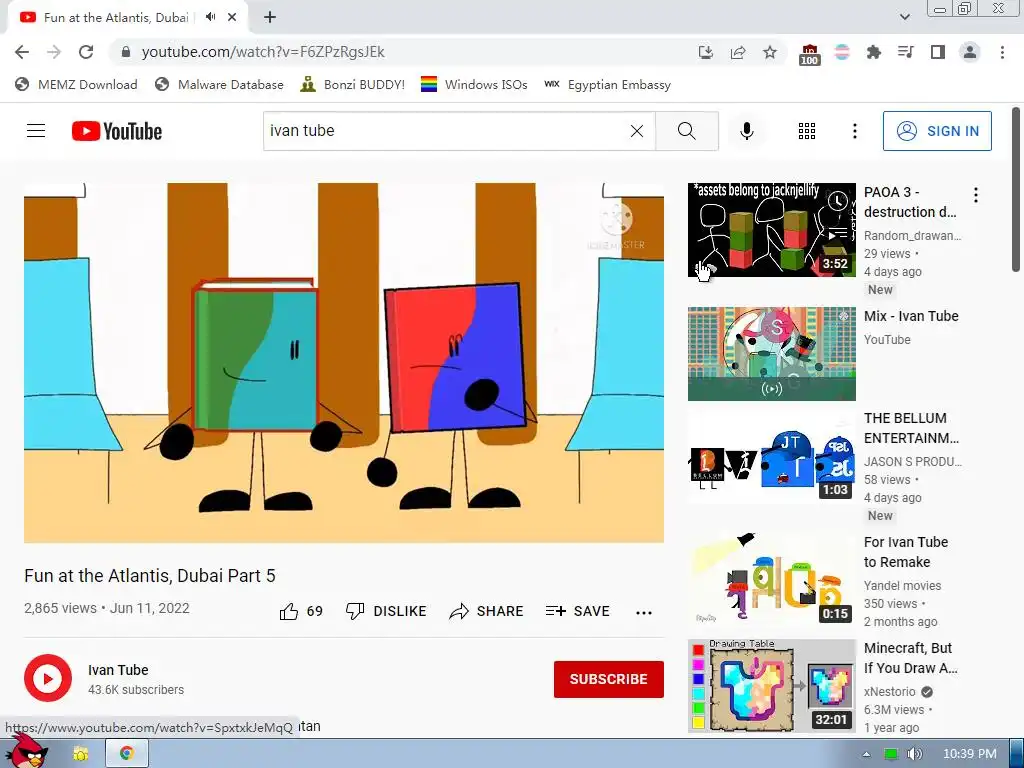Viewport: 1024px width, 768px height.
Task: Open volume control in system tray
Action: tap(914, 754)
